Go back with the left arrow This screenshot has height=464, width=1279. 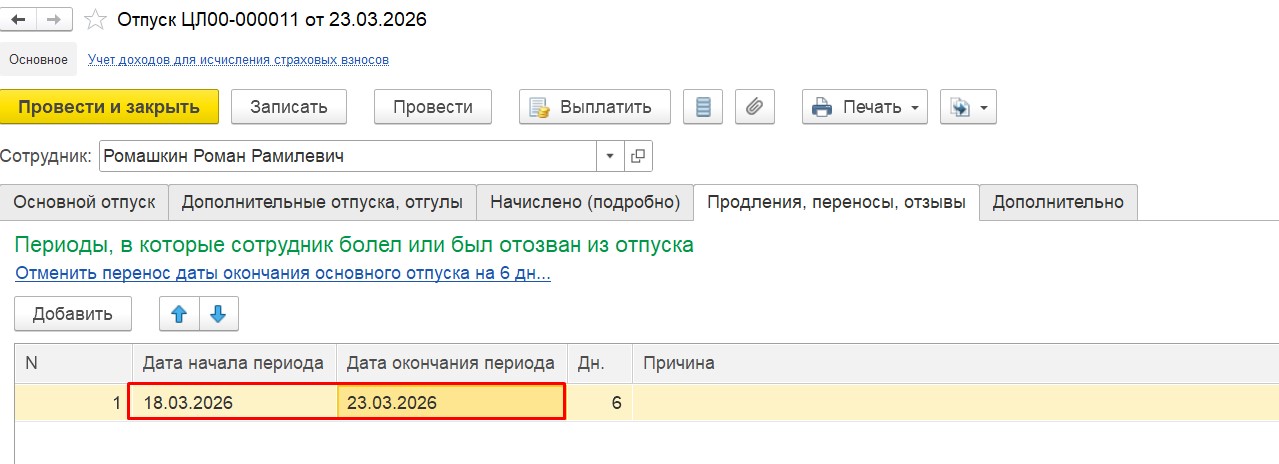(x=19, y=19)
